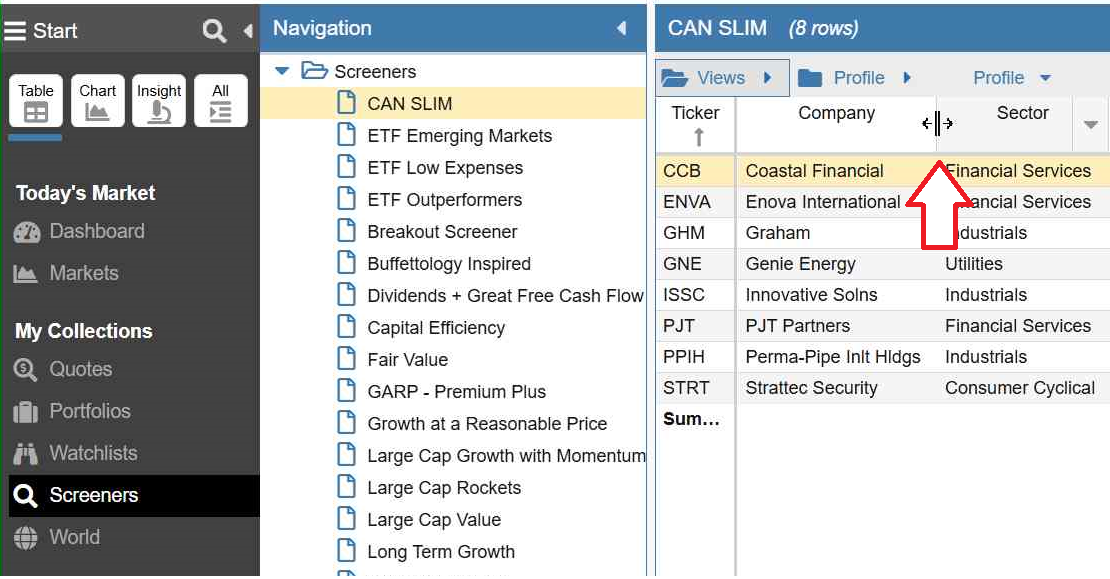The width and height of the screenshot is (1110, 579).
Task: Select the GNE Genie Energy row
Action: pyautogui.click(x=800, y=264)
